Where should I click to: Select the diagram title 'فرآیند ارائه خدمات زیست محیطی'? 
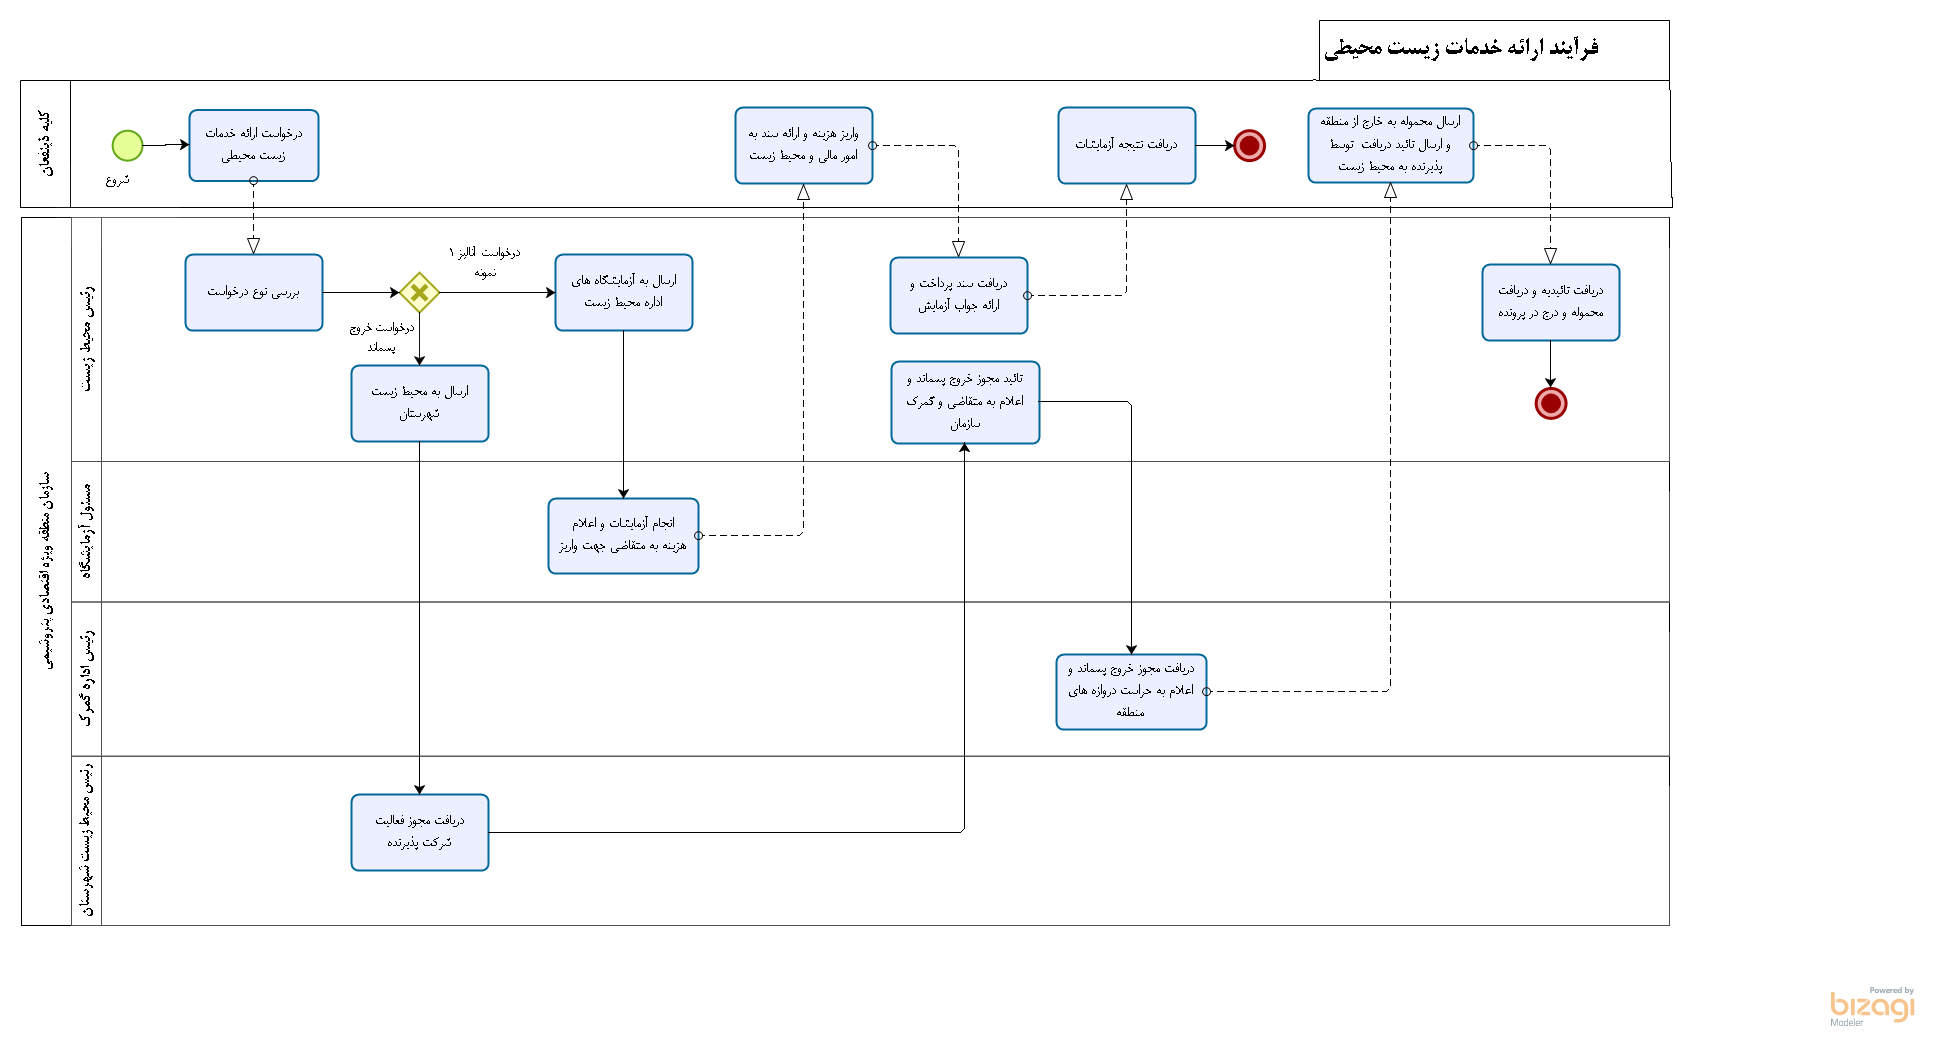tap(1461, 48)
